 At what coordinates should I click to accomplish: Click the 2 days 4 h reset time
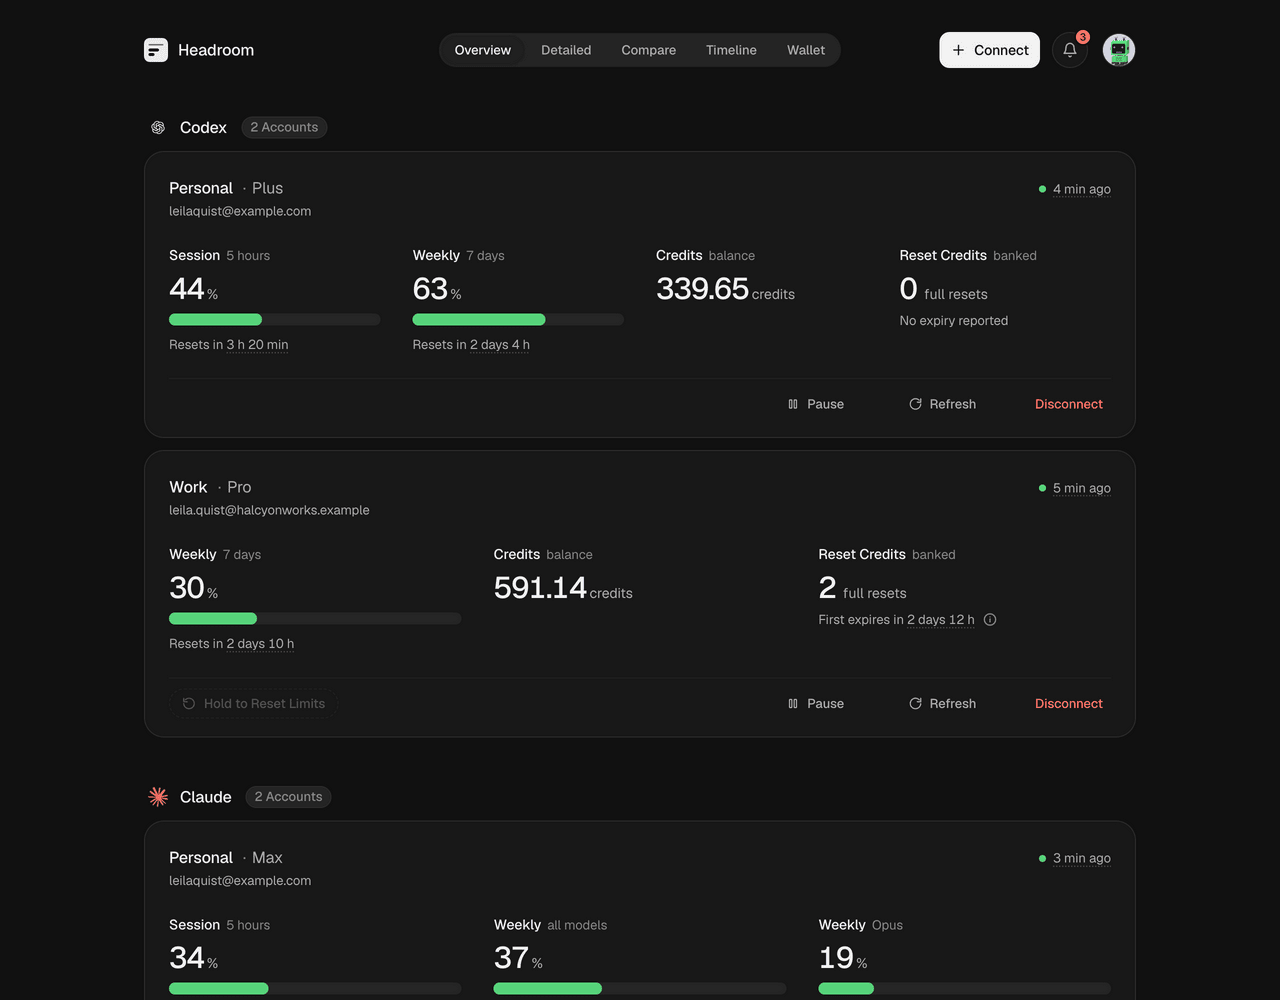(x=500, y=345)
